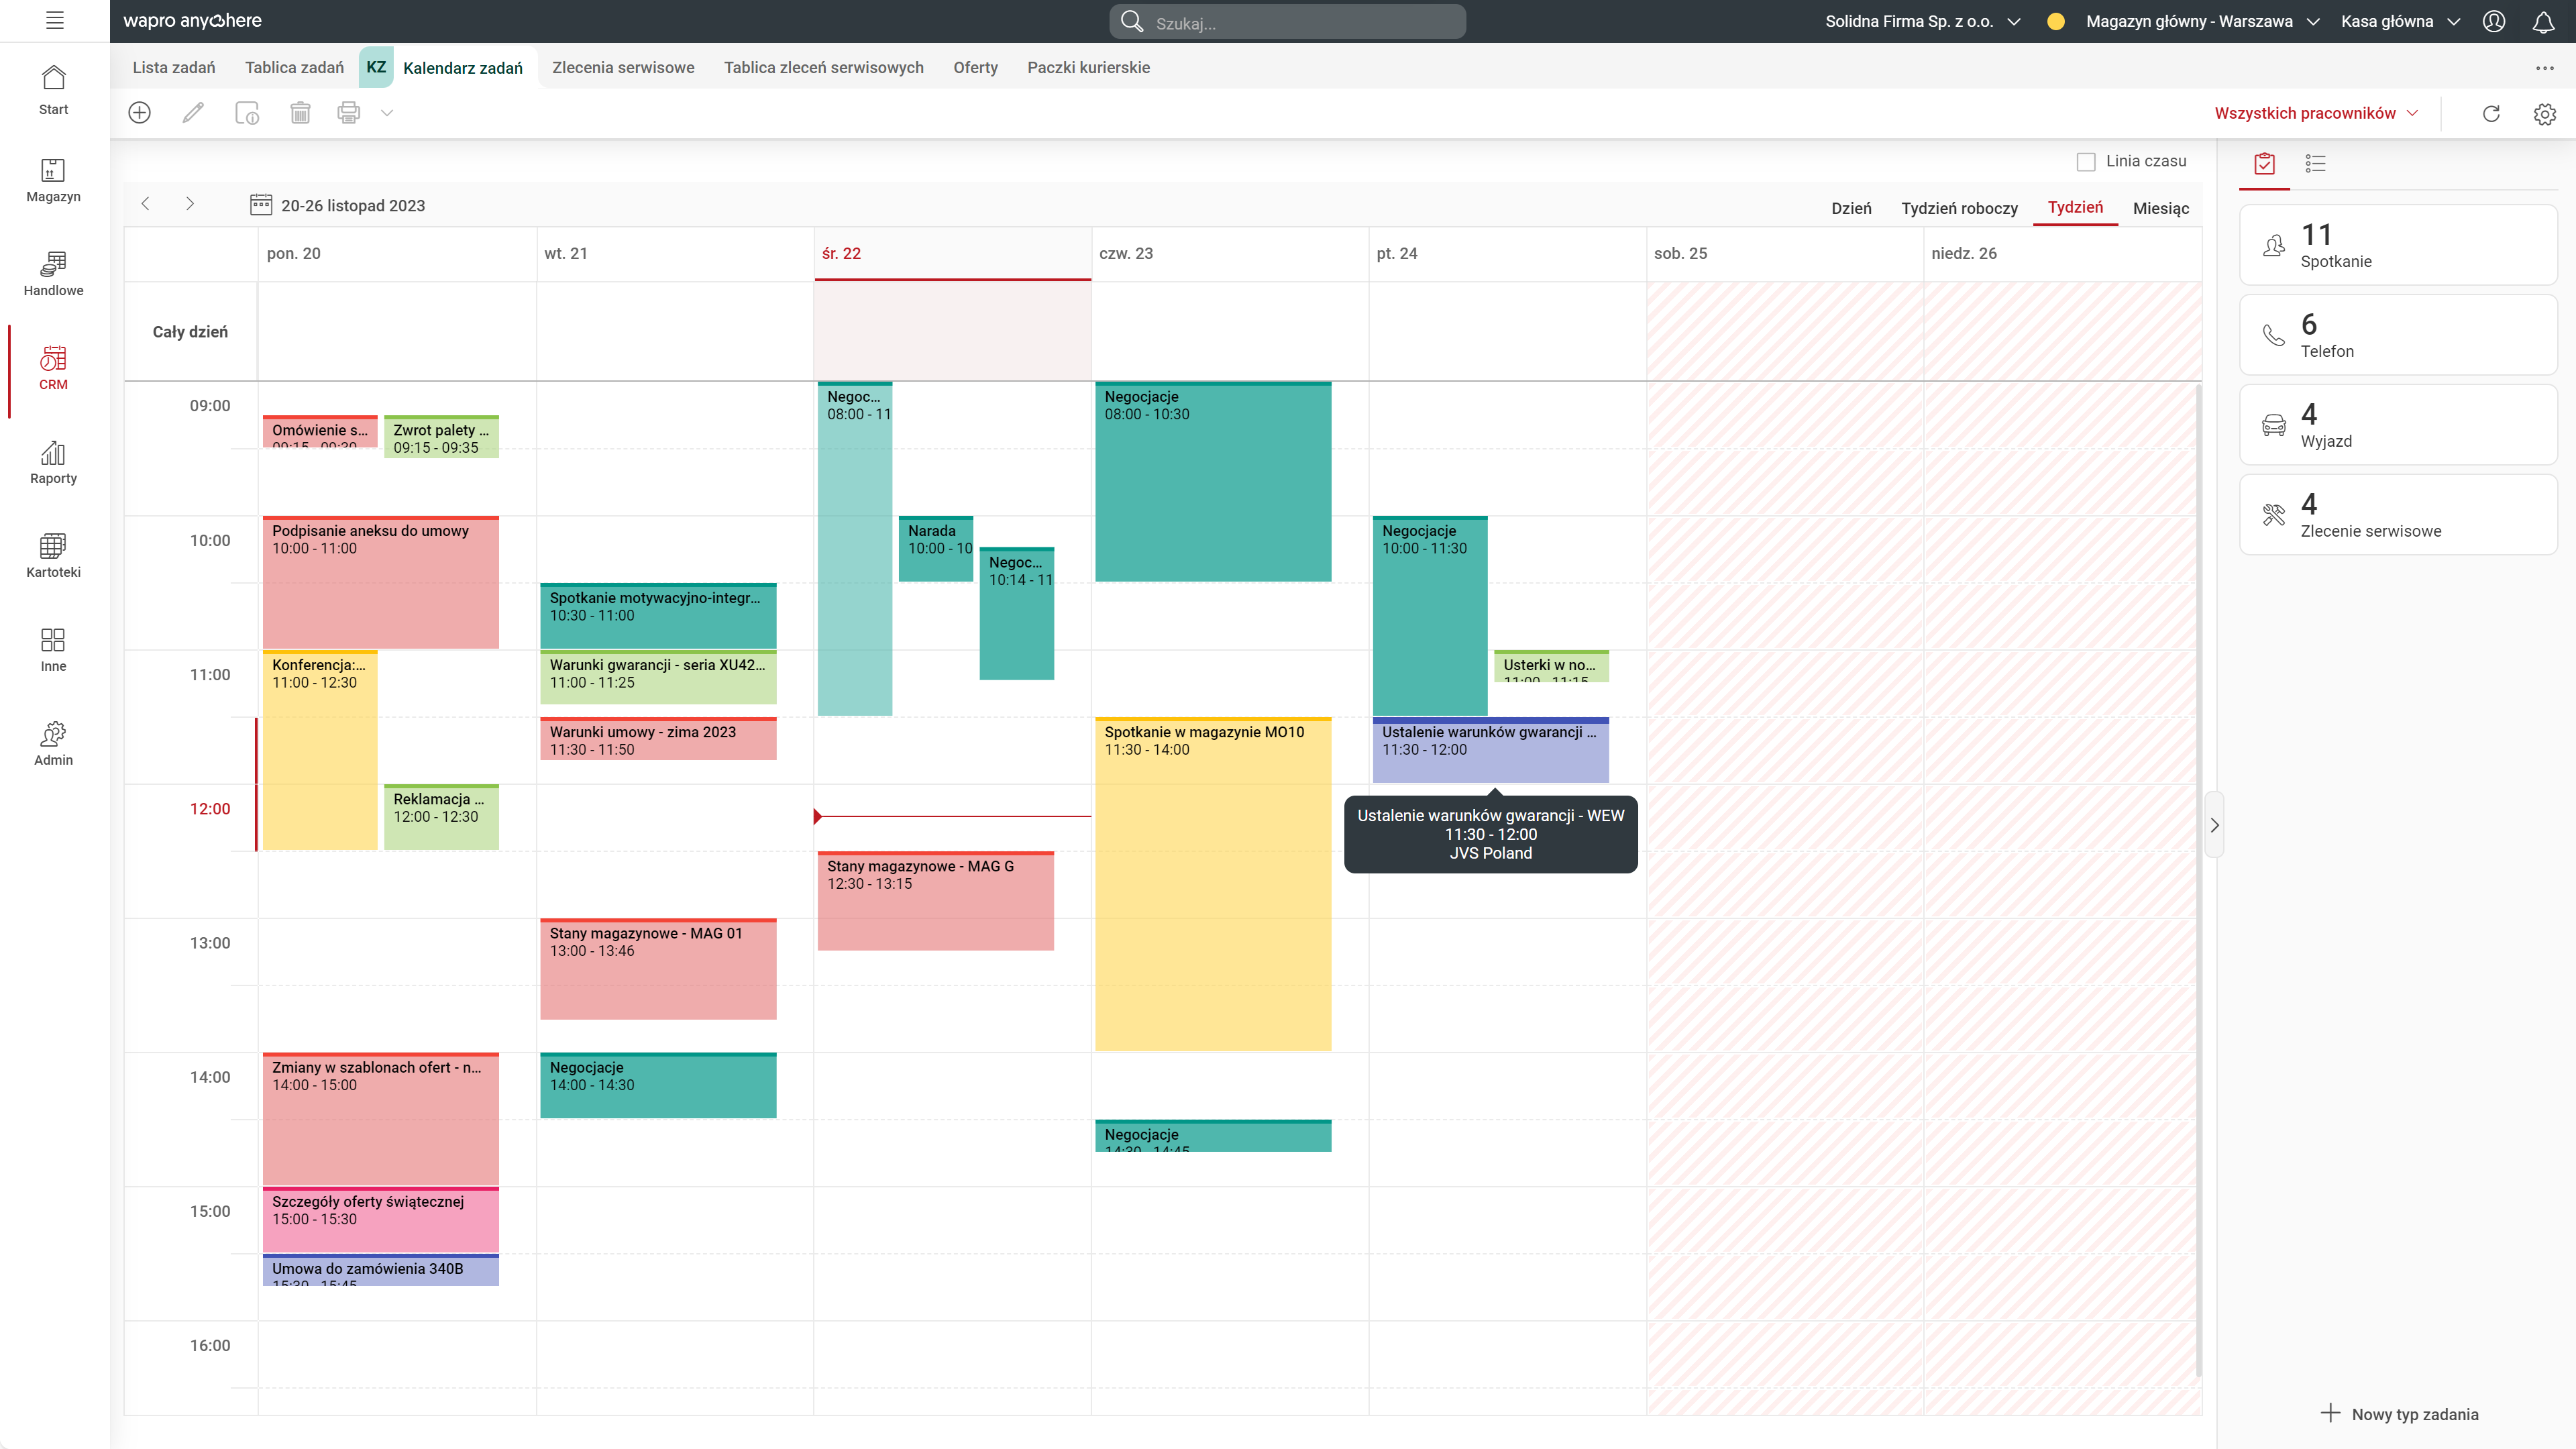Switch to list view icon in right panel
The height and width of the screenshot is (1449, 2576).
point(2316,163)
